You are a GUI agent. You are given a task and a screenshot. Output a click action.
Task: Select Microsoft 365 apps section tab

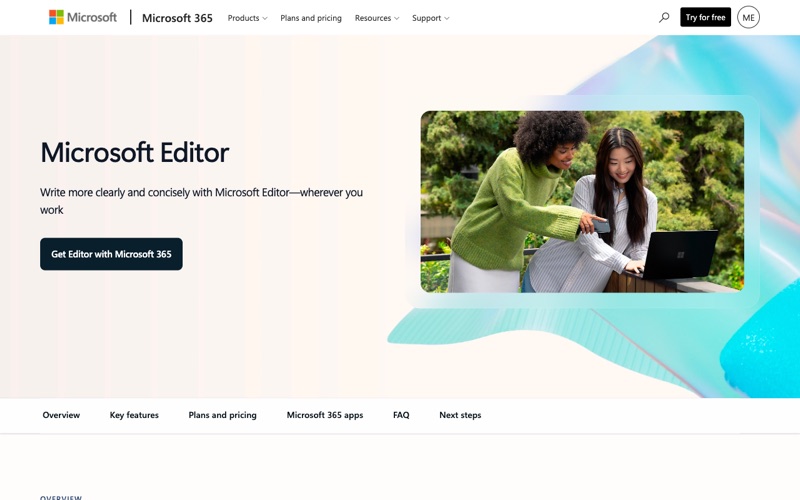pos(325,415)
